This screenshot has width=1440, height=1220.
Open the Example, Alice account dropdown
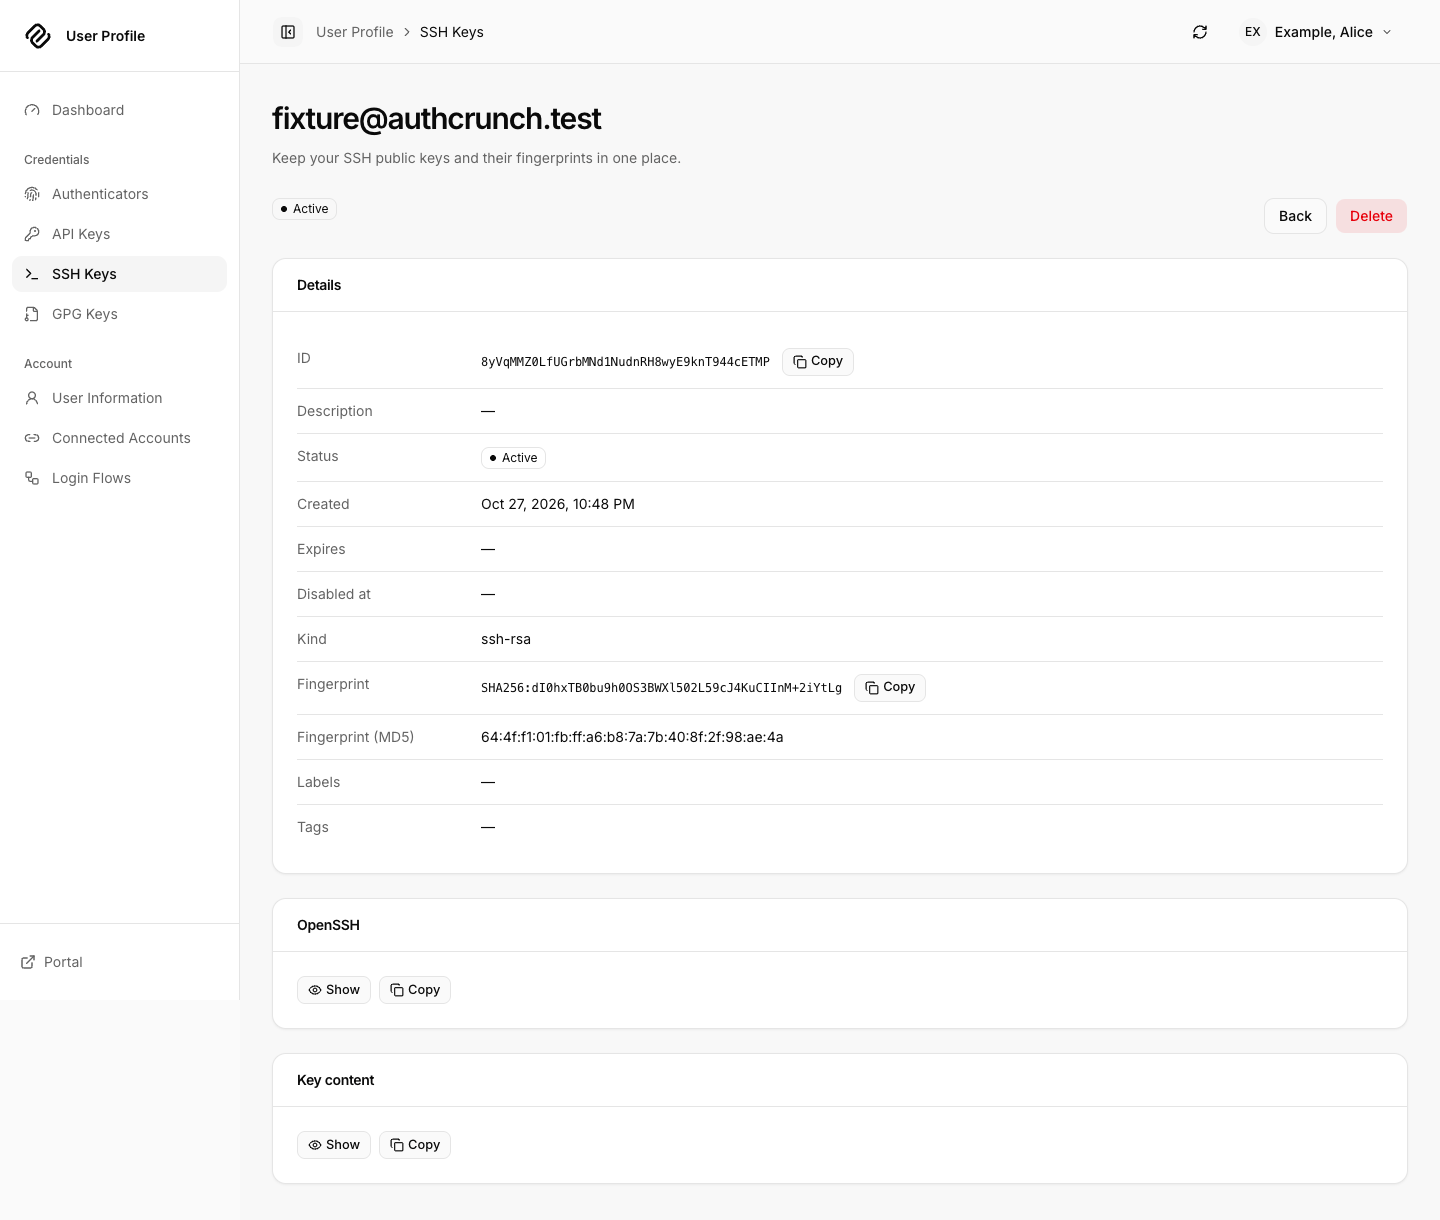[x=1316, y=32]
